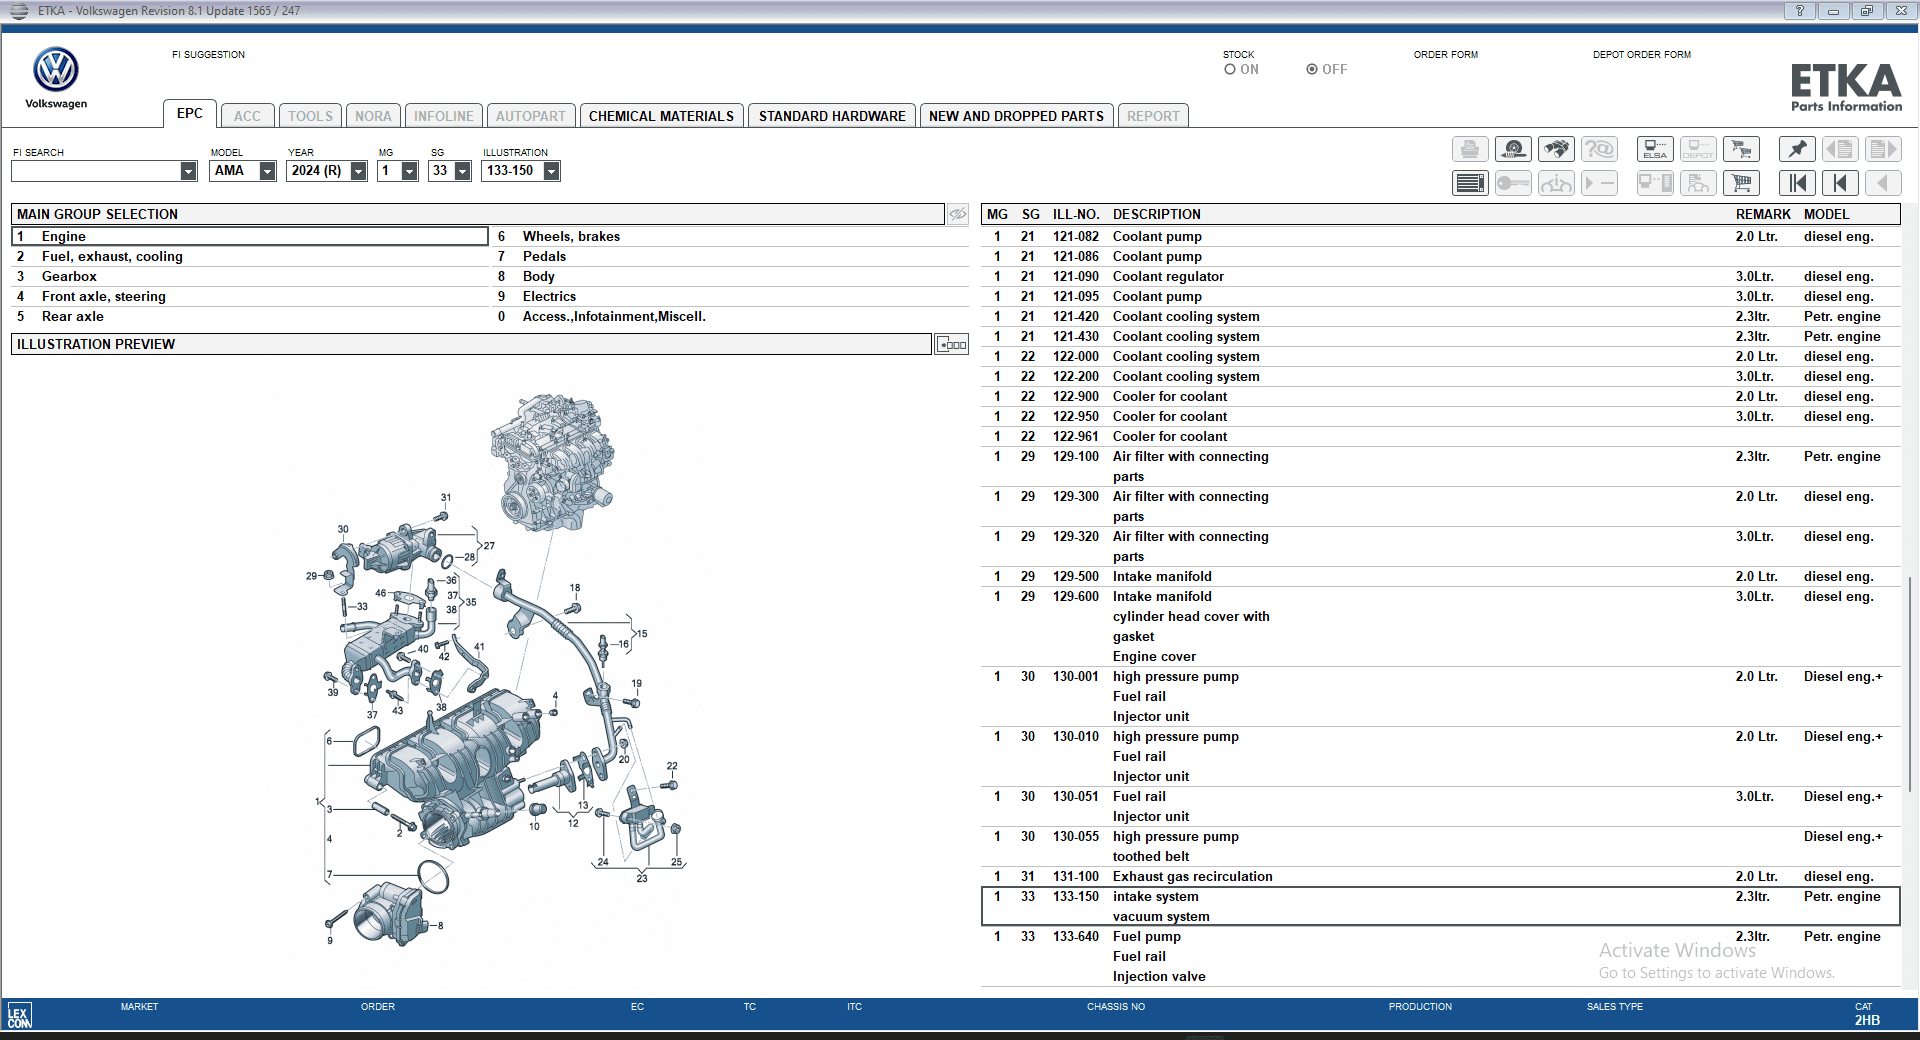
Task: Switch to the CHEMICAL MATERIALS tab
Action: point(661,116)
